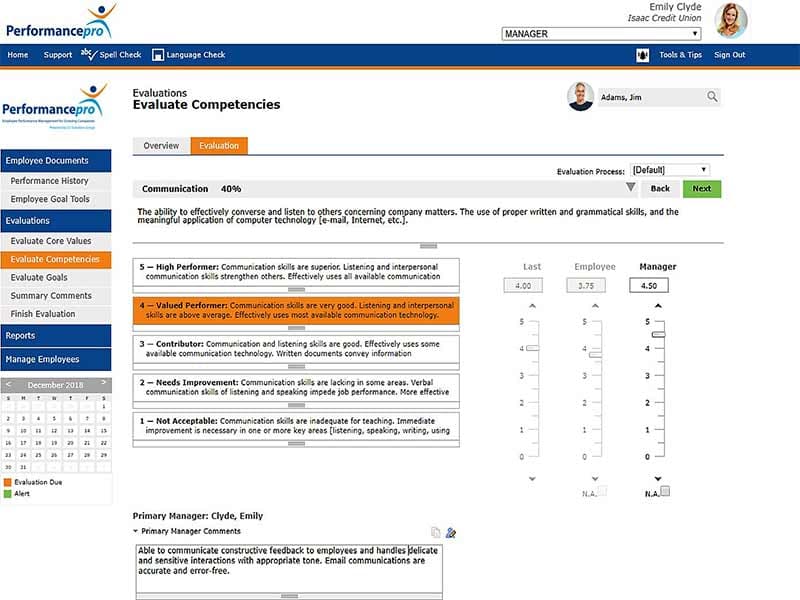Open the Evaluation Process dropdown
Viewport: 800px width, 600px height.
click(670, 169)
